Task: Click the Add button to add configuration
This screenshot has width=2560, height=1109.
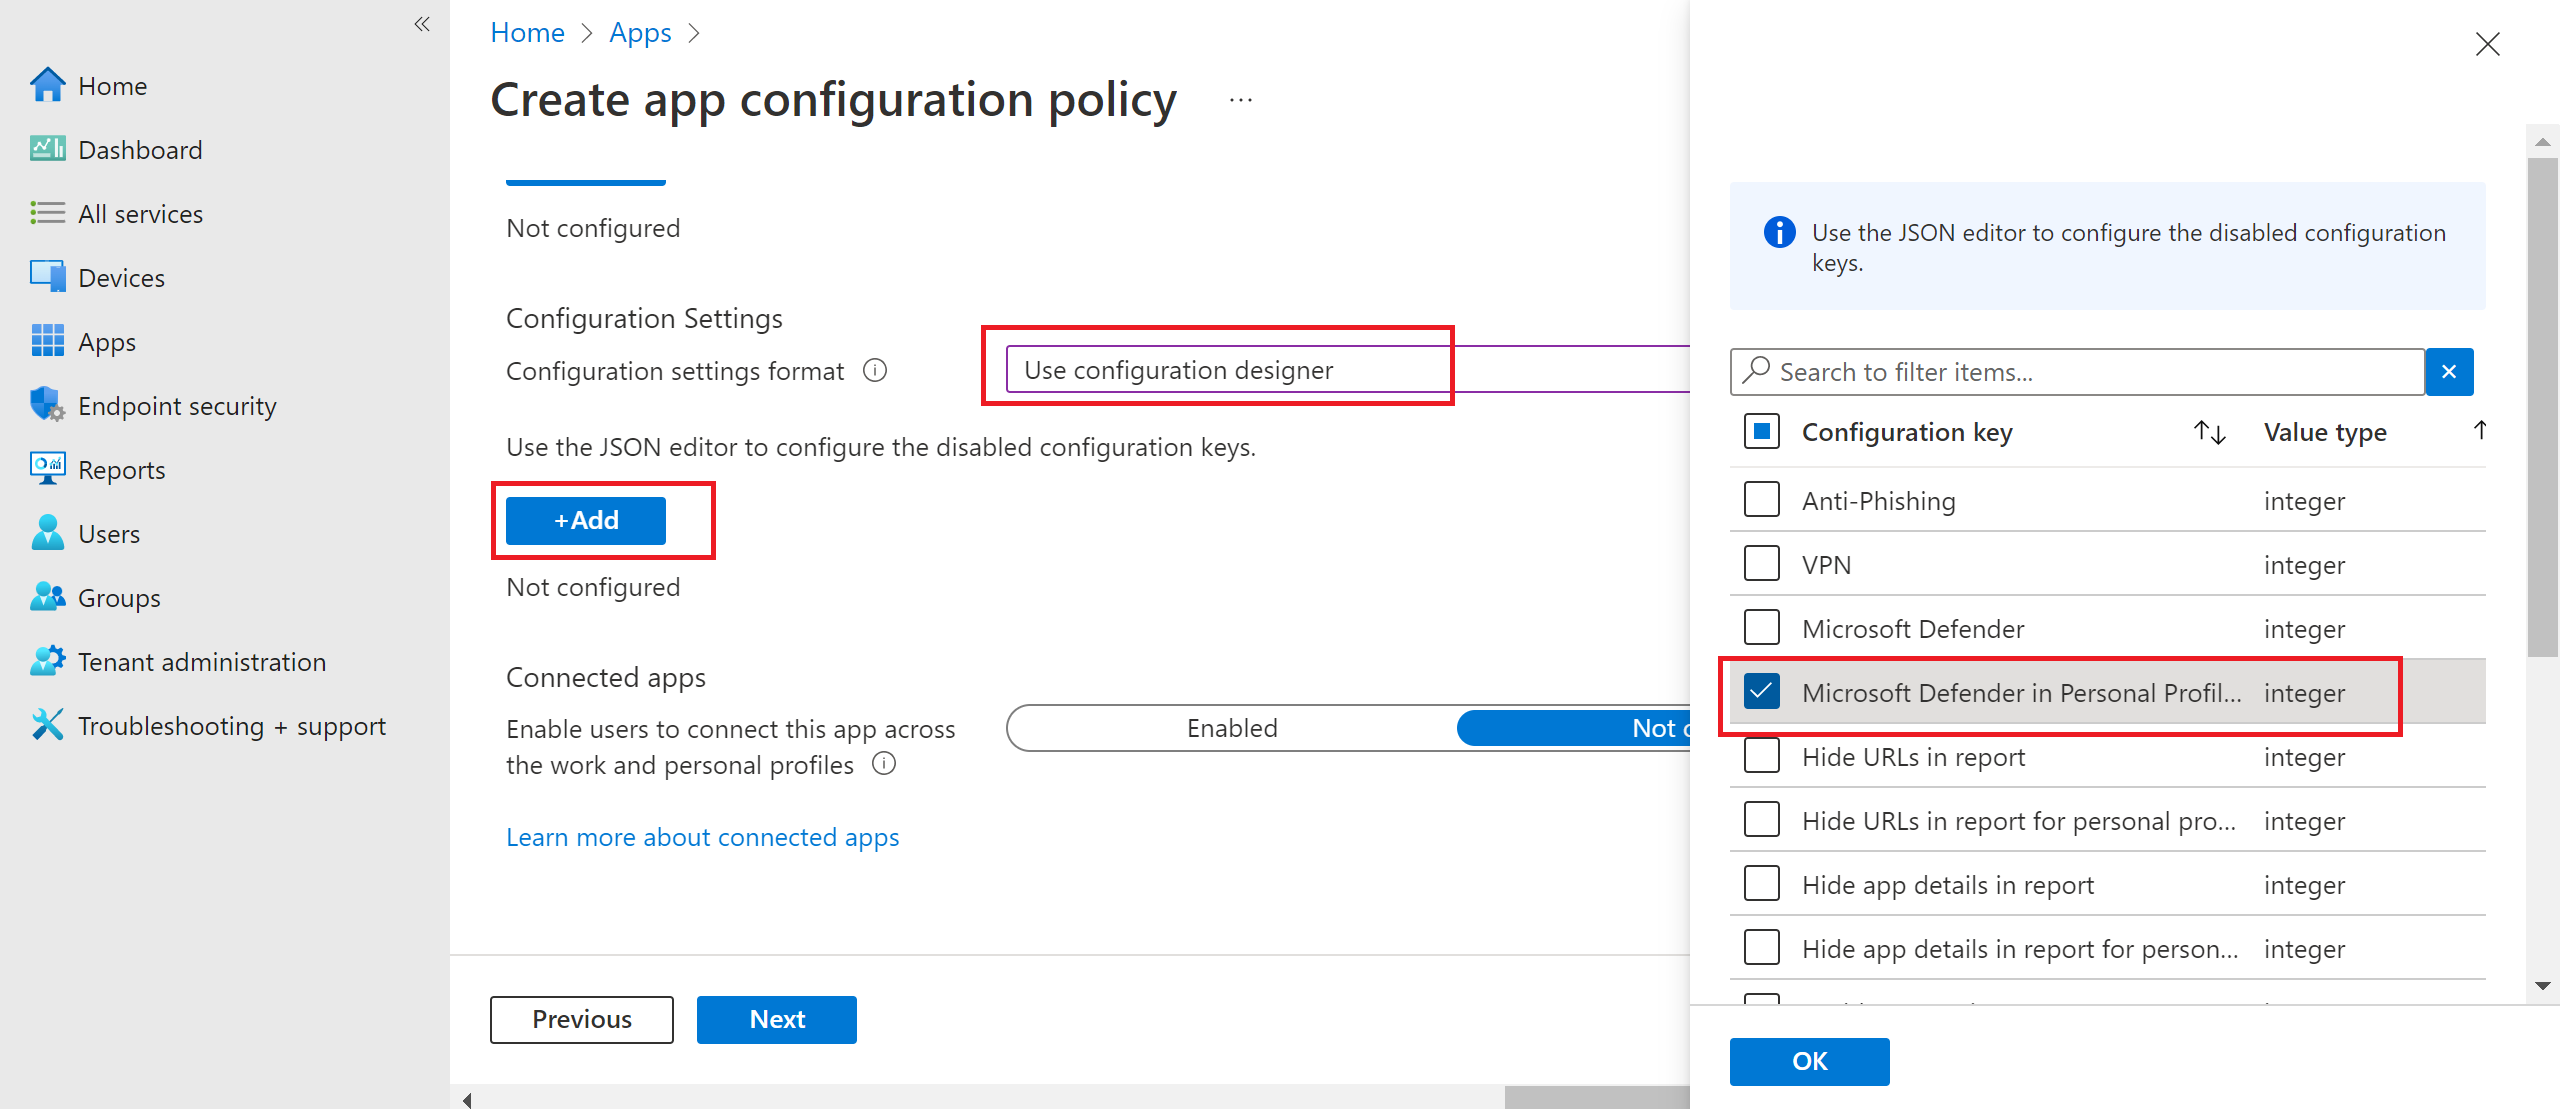Action: [584, 519]
